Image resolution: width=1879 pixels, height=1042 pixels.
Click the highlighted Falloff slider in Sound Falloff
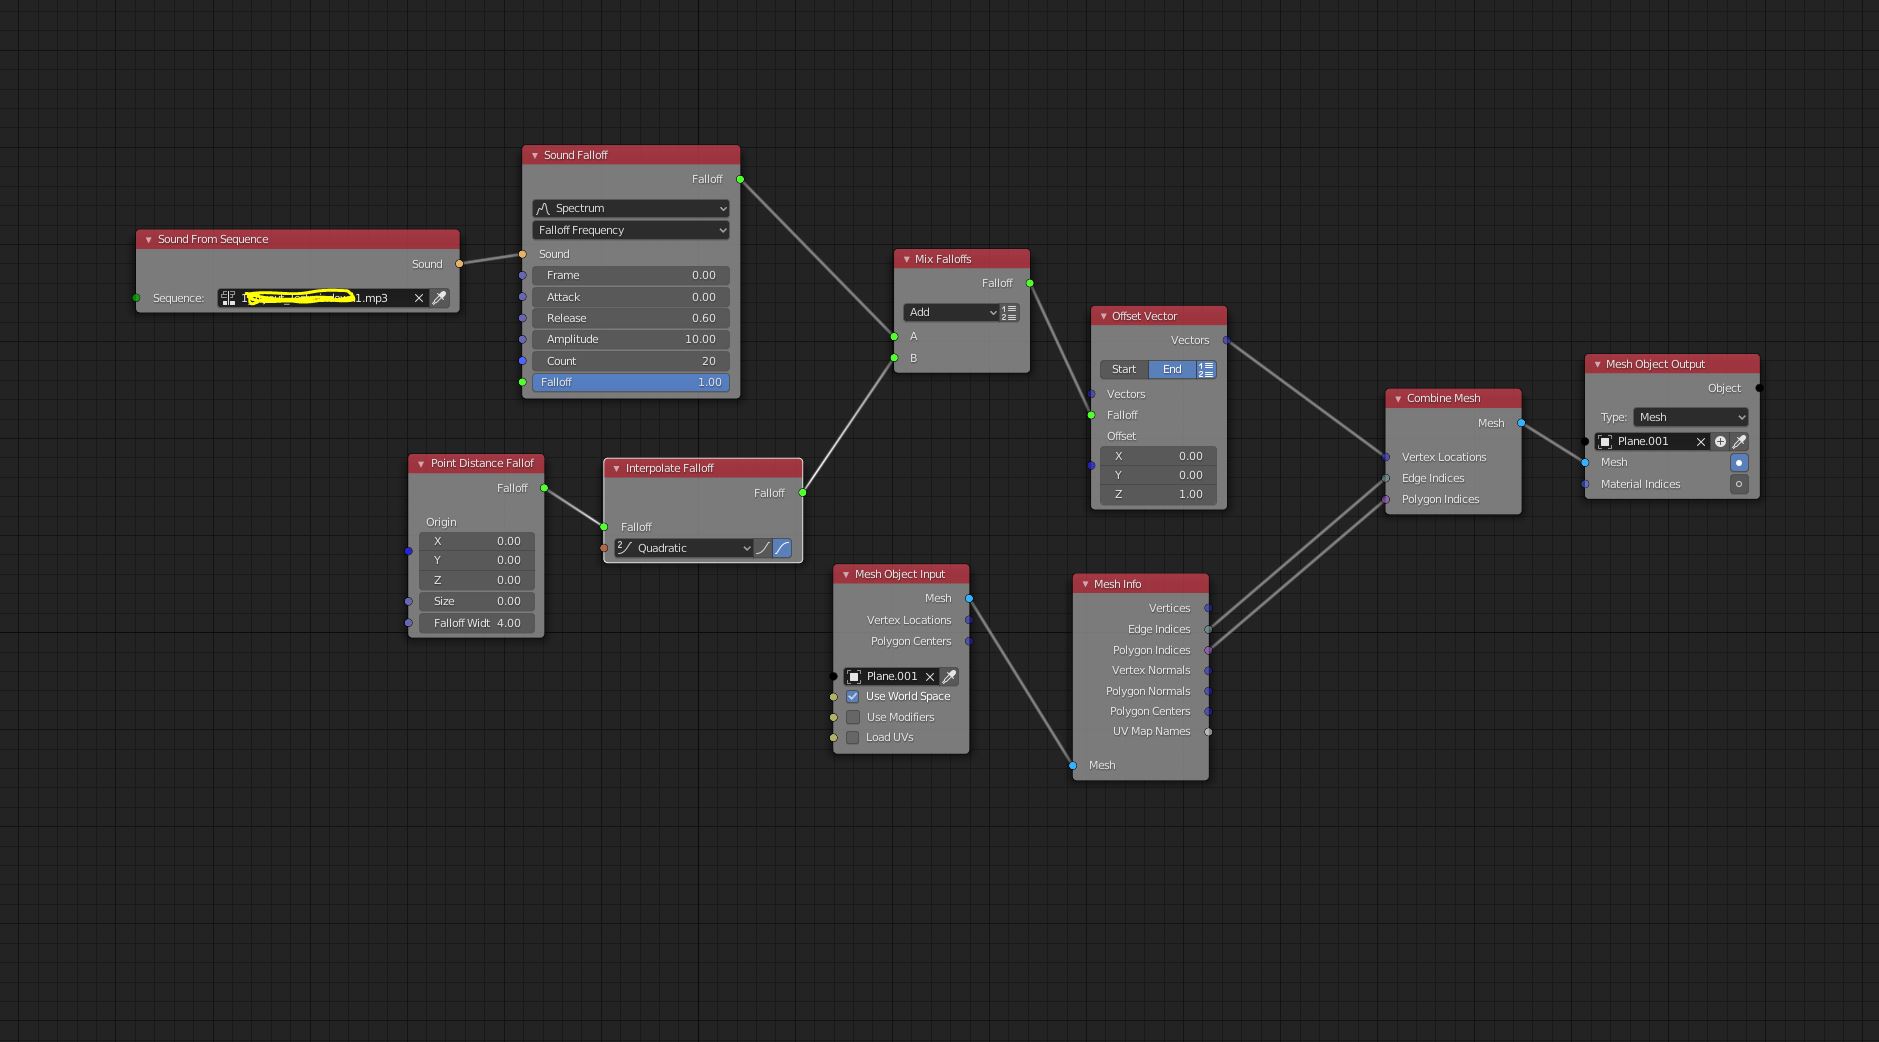630,382
